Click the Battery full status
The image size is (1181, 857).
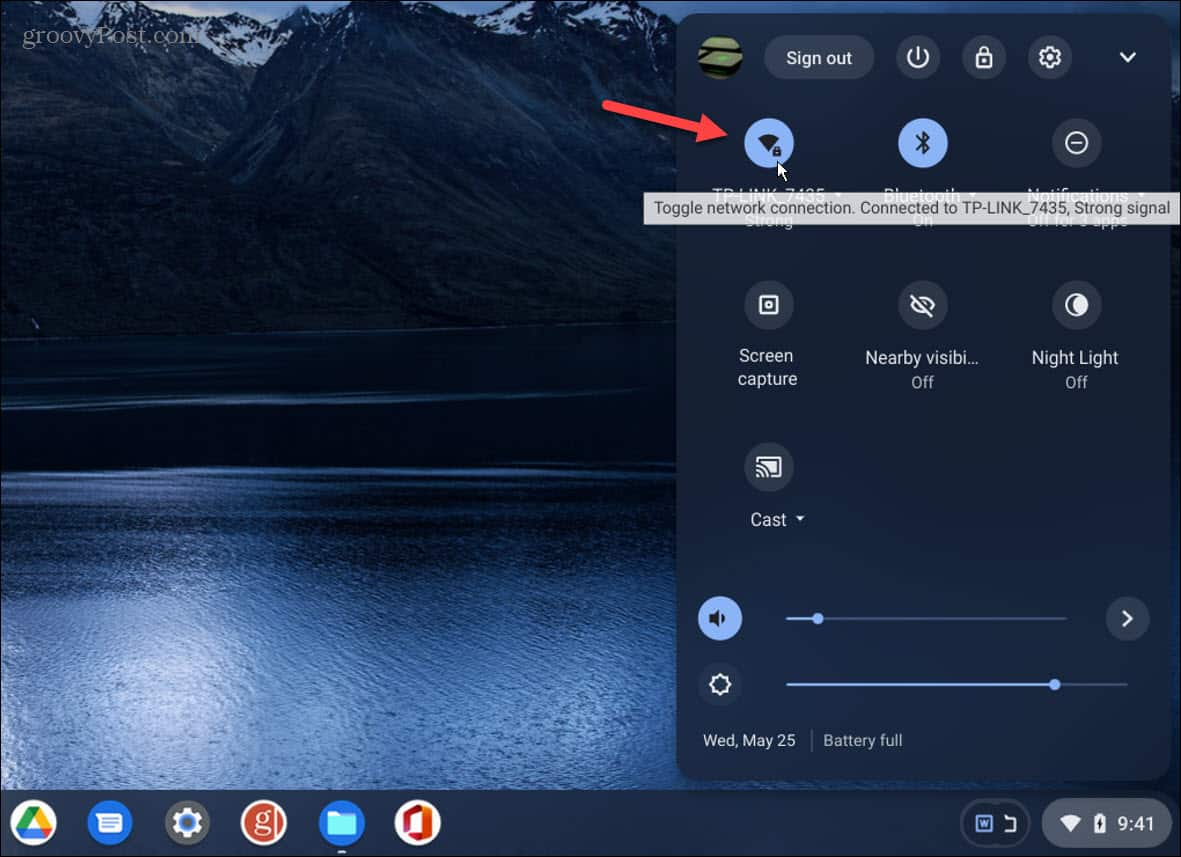click(862, 740)
